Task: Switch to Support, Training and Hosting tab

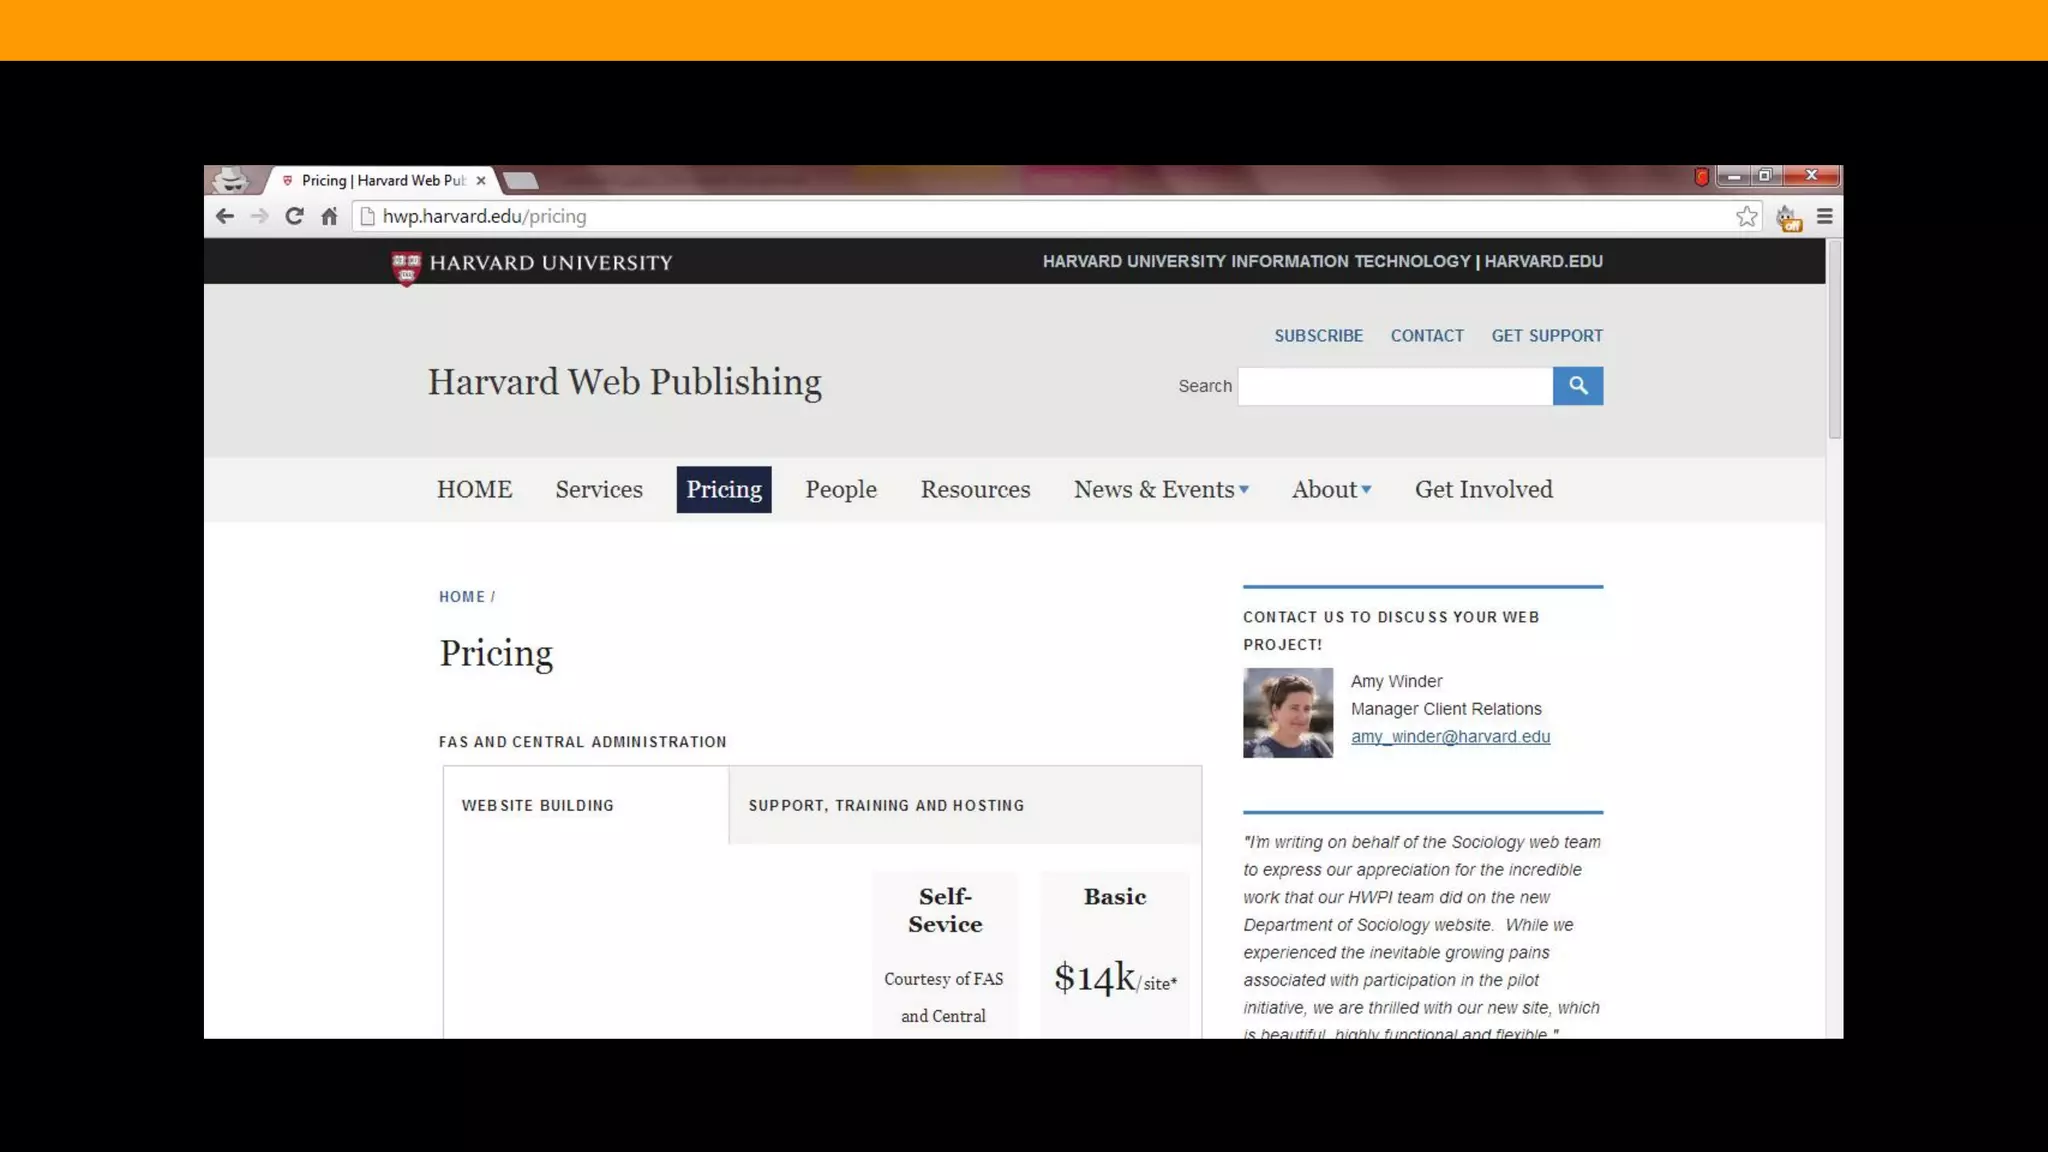Action: point(965,806)
